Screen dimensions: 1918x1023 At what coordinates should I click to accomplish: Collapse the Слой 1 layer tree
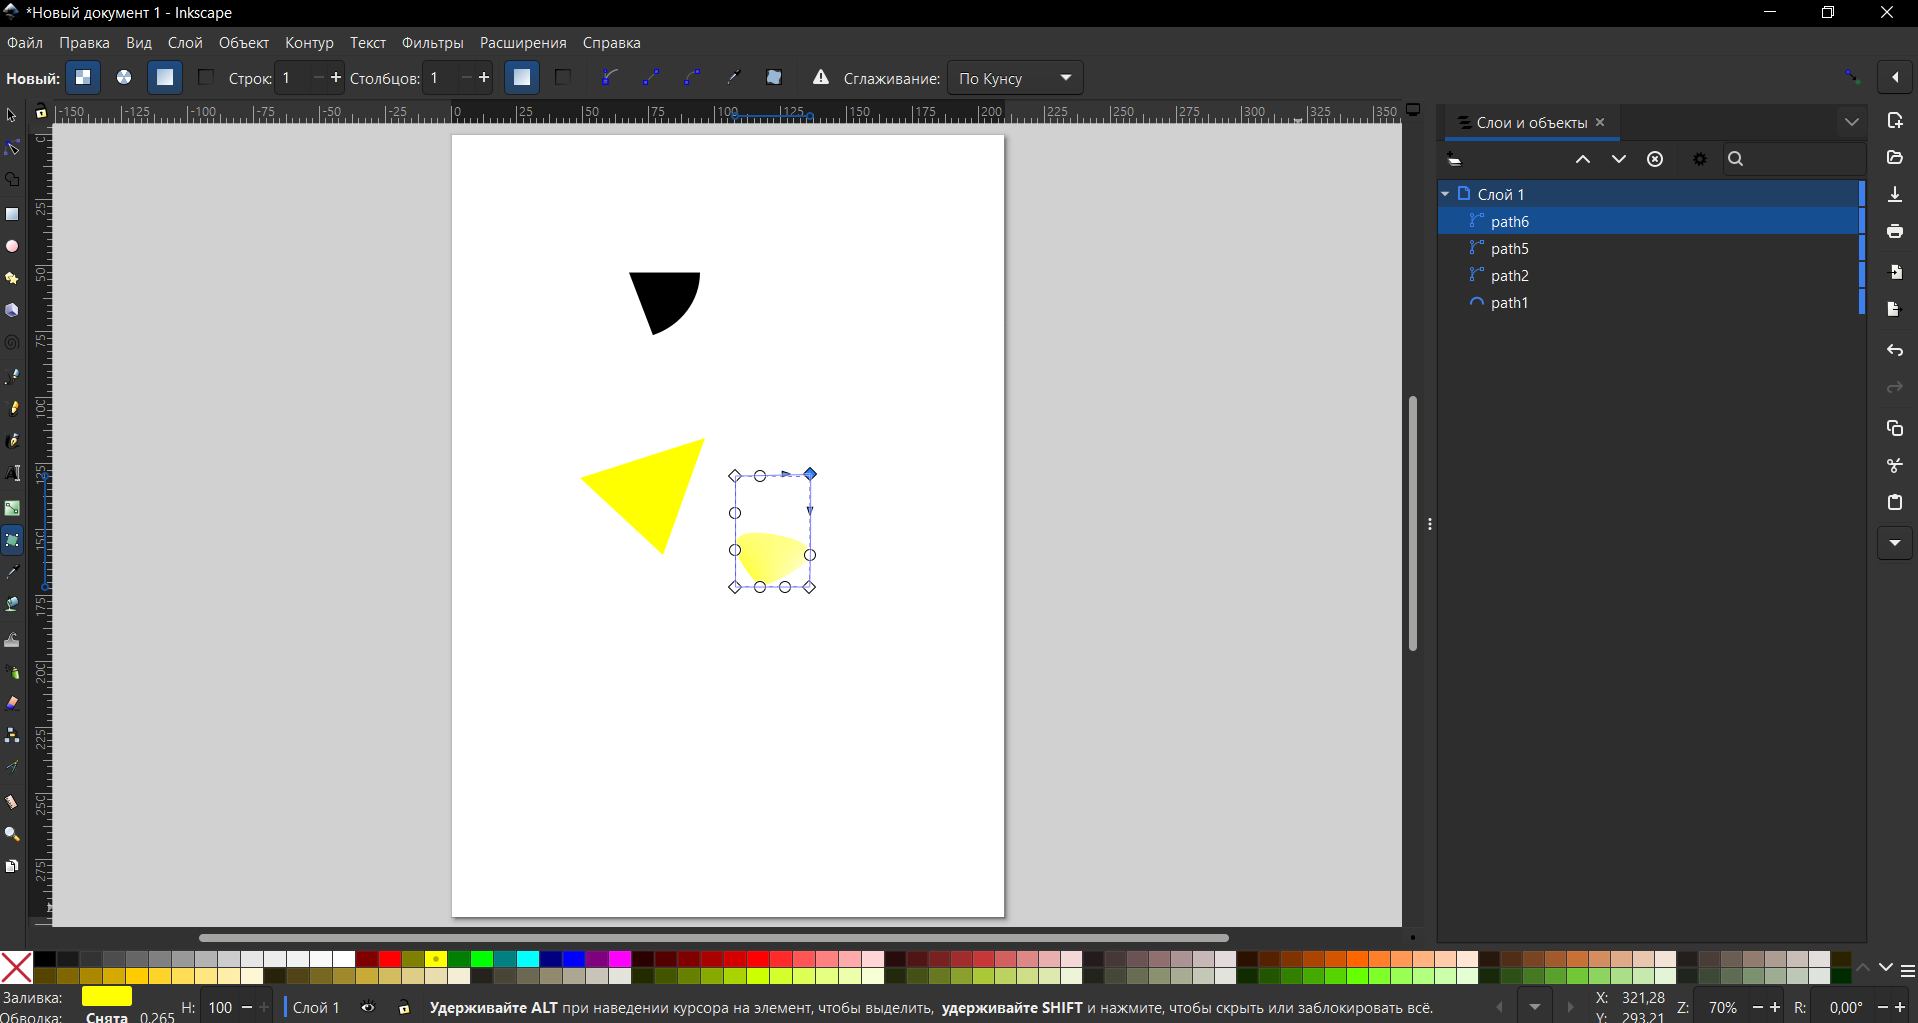[x=1446, y=194]
